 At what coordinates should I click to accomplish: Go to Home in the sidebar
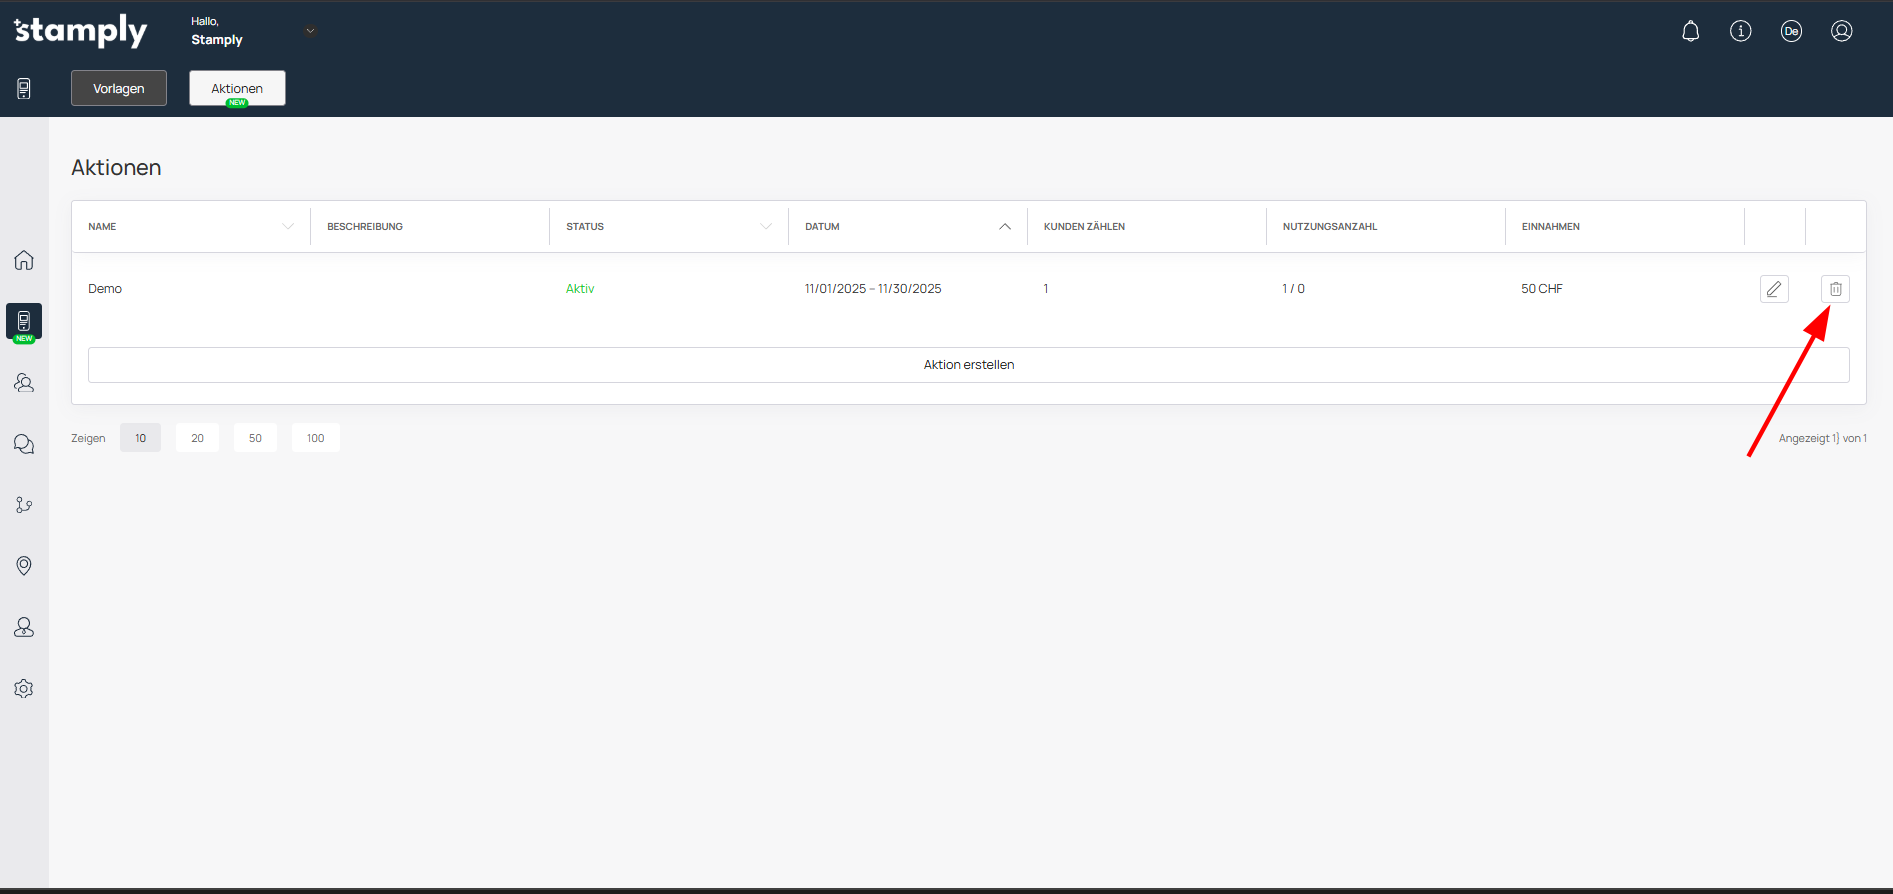coord(24,261)
